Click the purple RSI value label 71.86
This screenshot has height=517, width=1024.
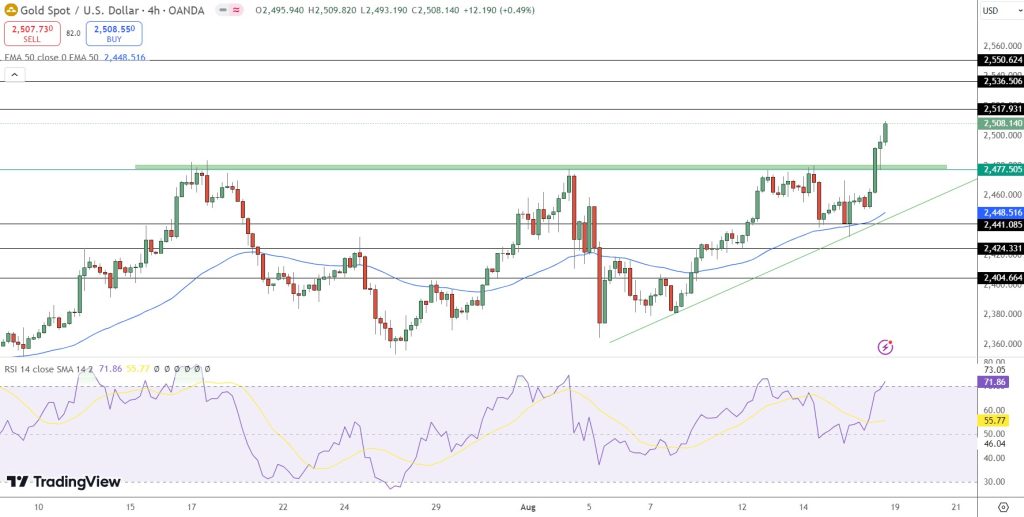tap(995, 382)
